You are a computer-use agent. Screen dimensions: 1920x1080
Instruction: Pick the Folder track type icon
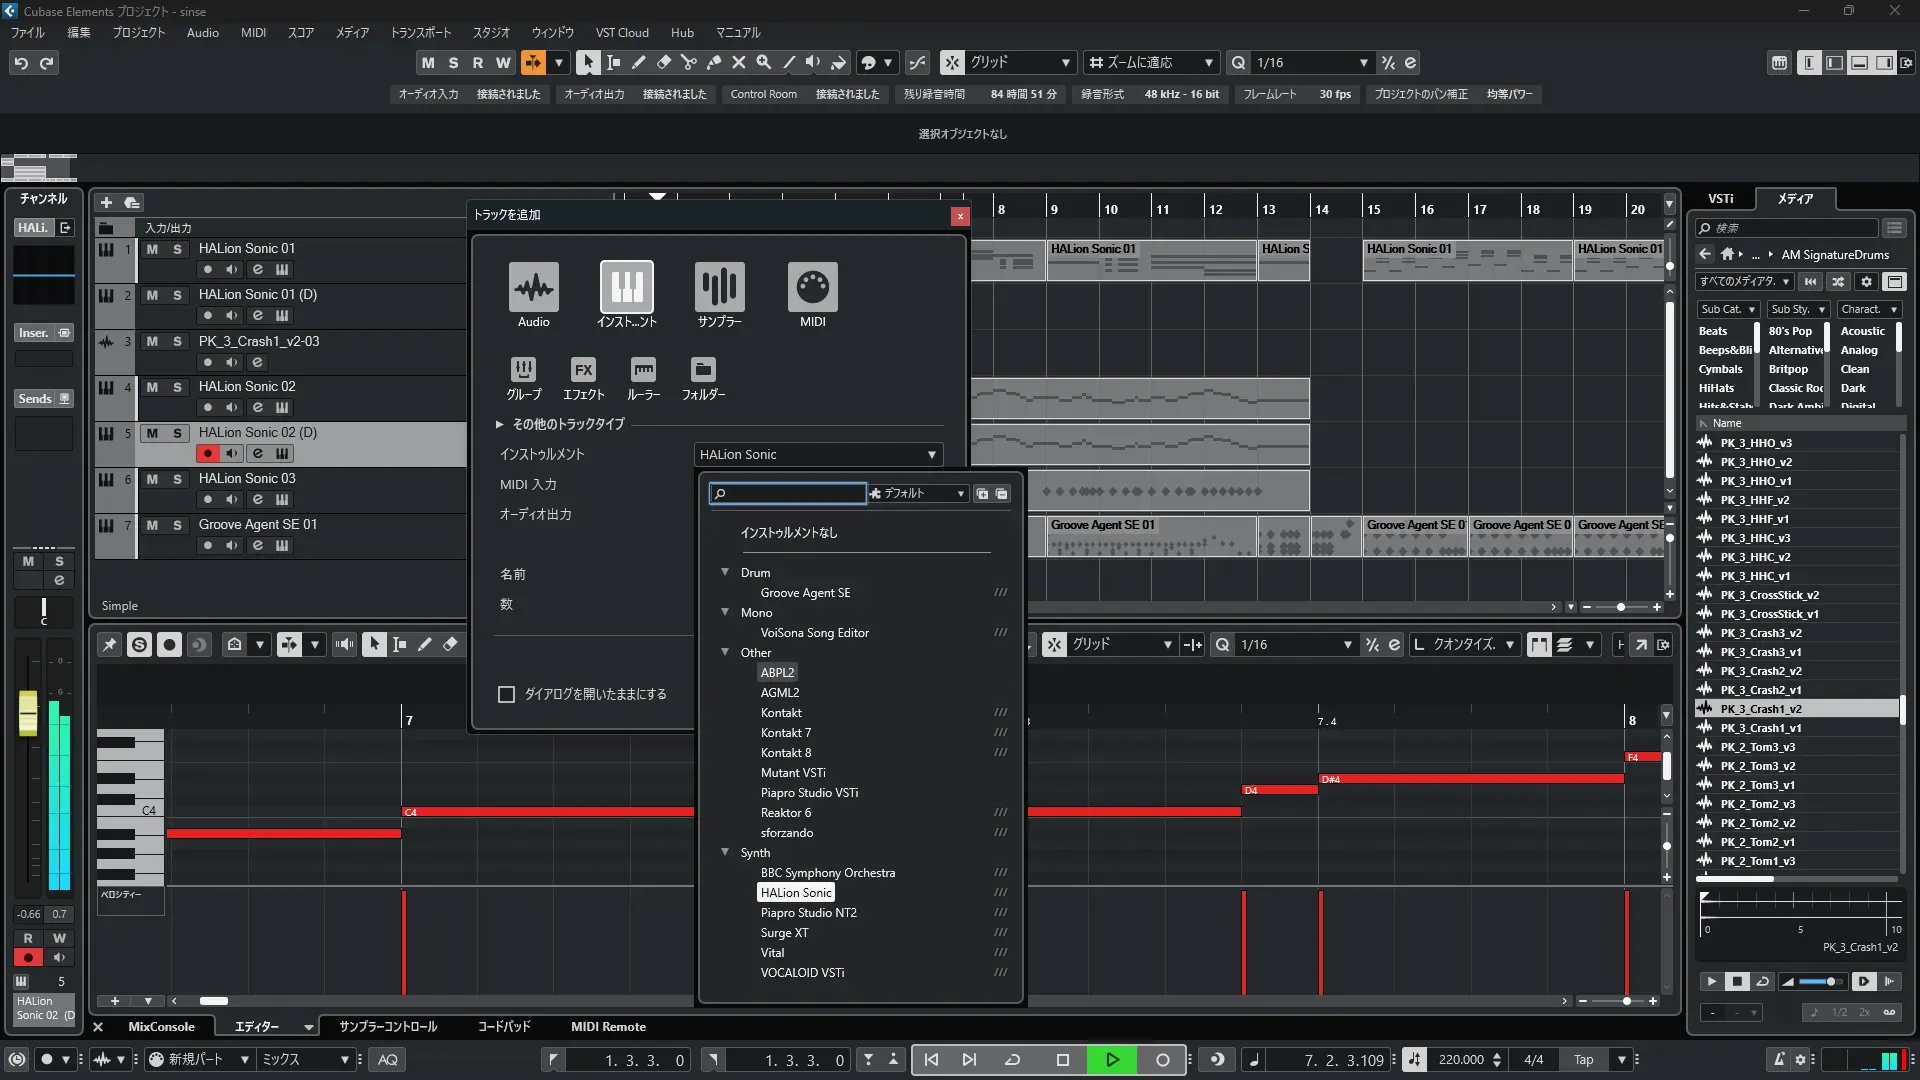pos(703,370)
